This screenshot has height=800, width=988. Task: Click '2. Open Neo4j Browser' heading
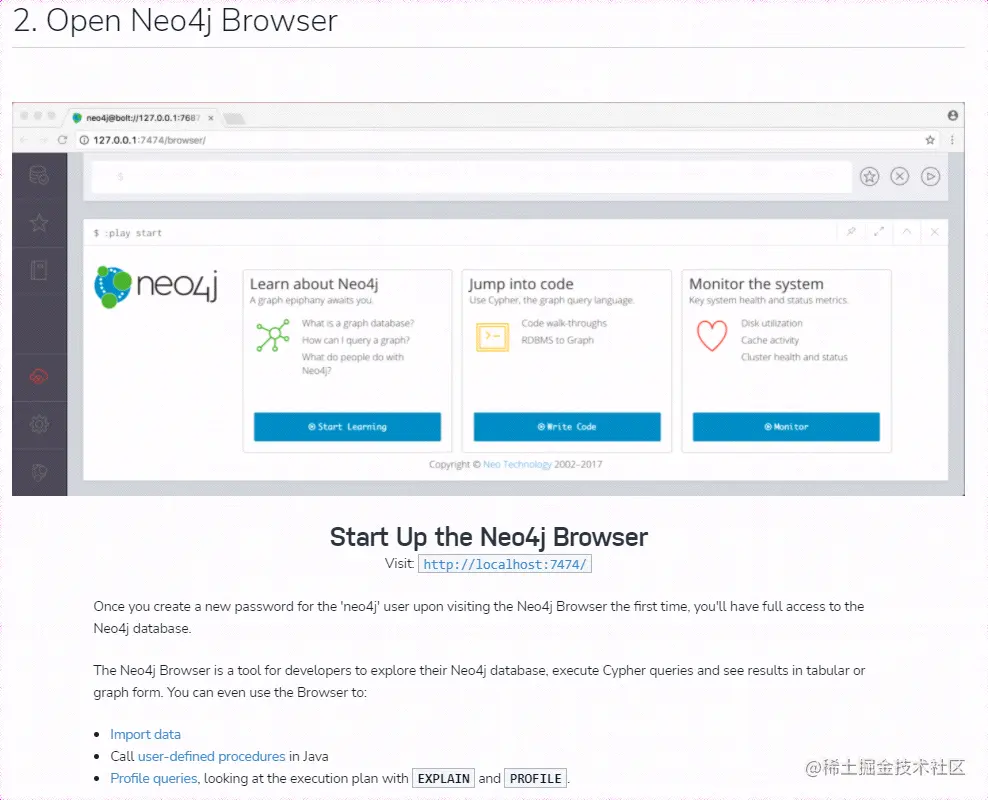(175, 20)
